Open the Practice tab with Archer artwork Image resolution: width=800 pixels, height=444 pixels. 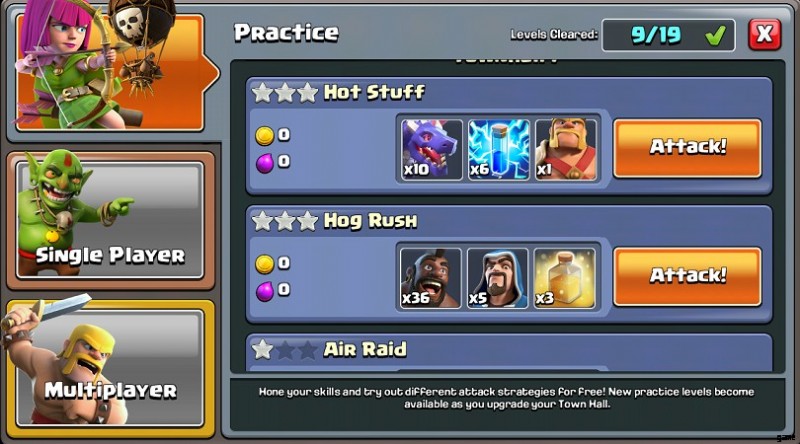[x=110, y=72]
